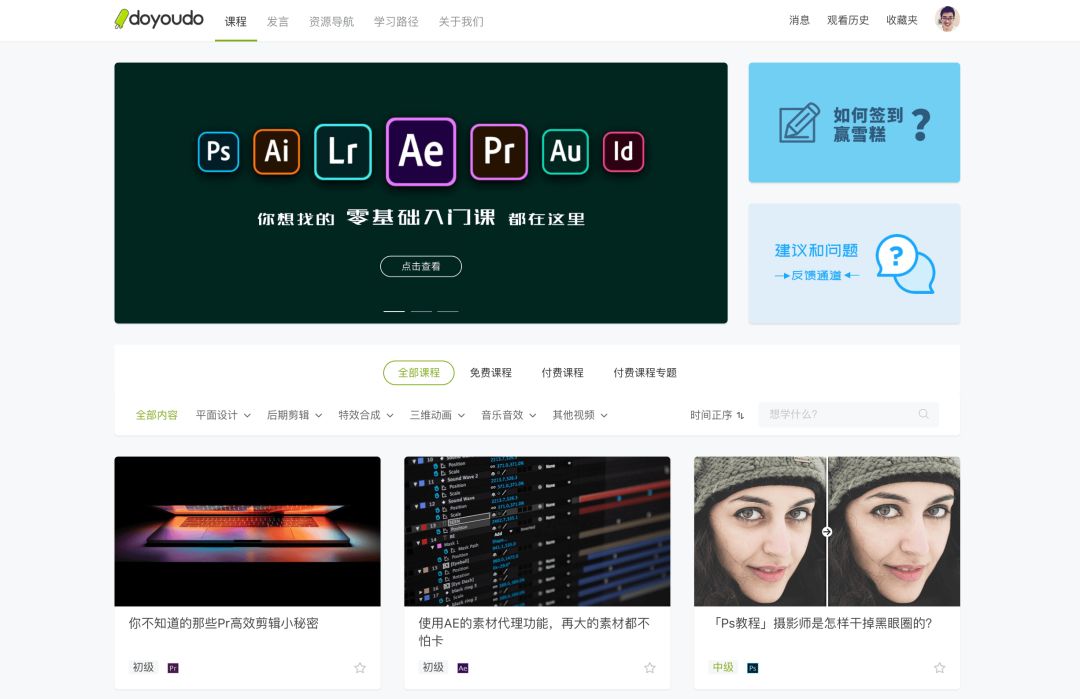Expand the 音乐音效 dropdown
Screen dimensions: 1080x699
coord(508,415)
